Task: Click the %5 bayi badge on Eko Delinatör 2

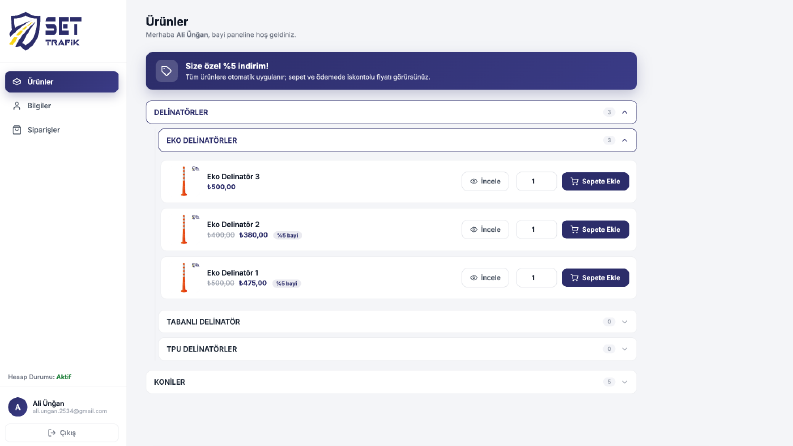Action: tap(287, 235)
